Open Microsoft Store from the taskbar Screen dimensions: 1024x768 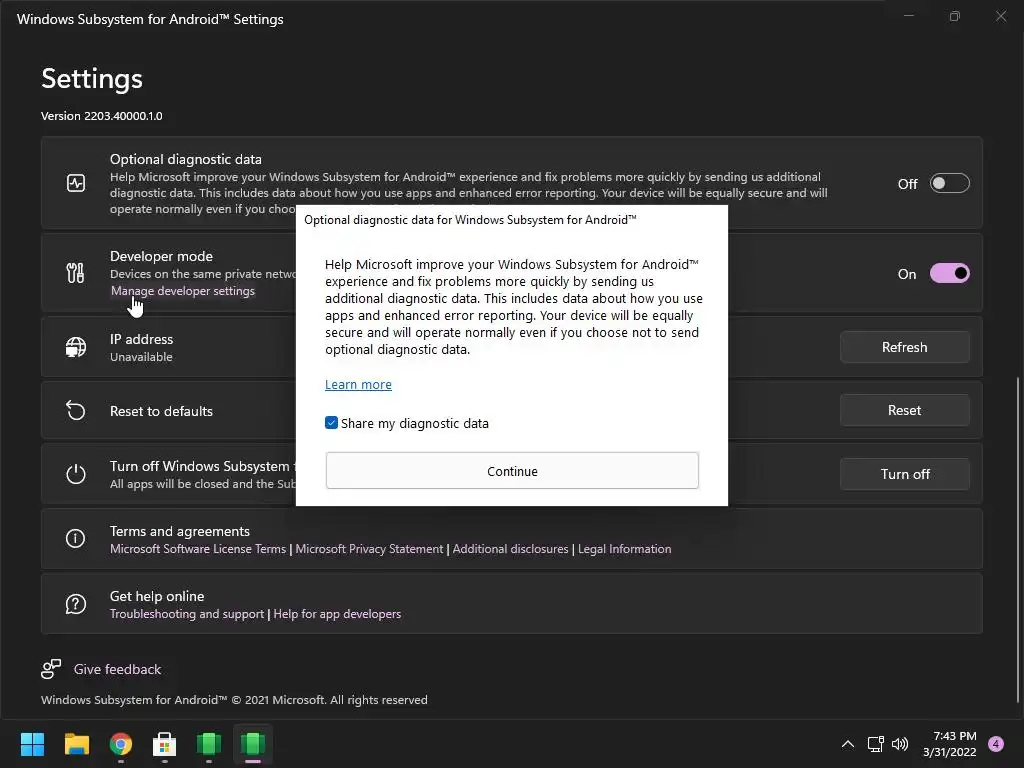165,744
